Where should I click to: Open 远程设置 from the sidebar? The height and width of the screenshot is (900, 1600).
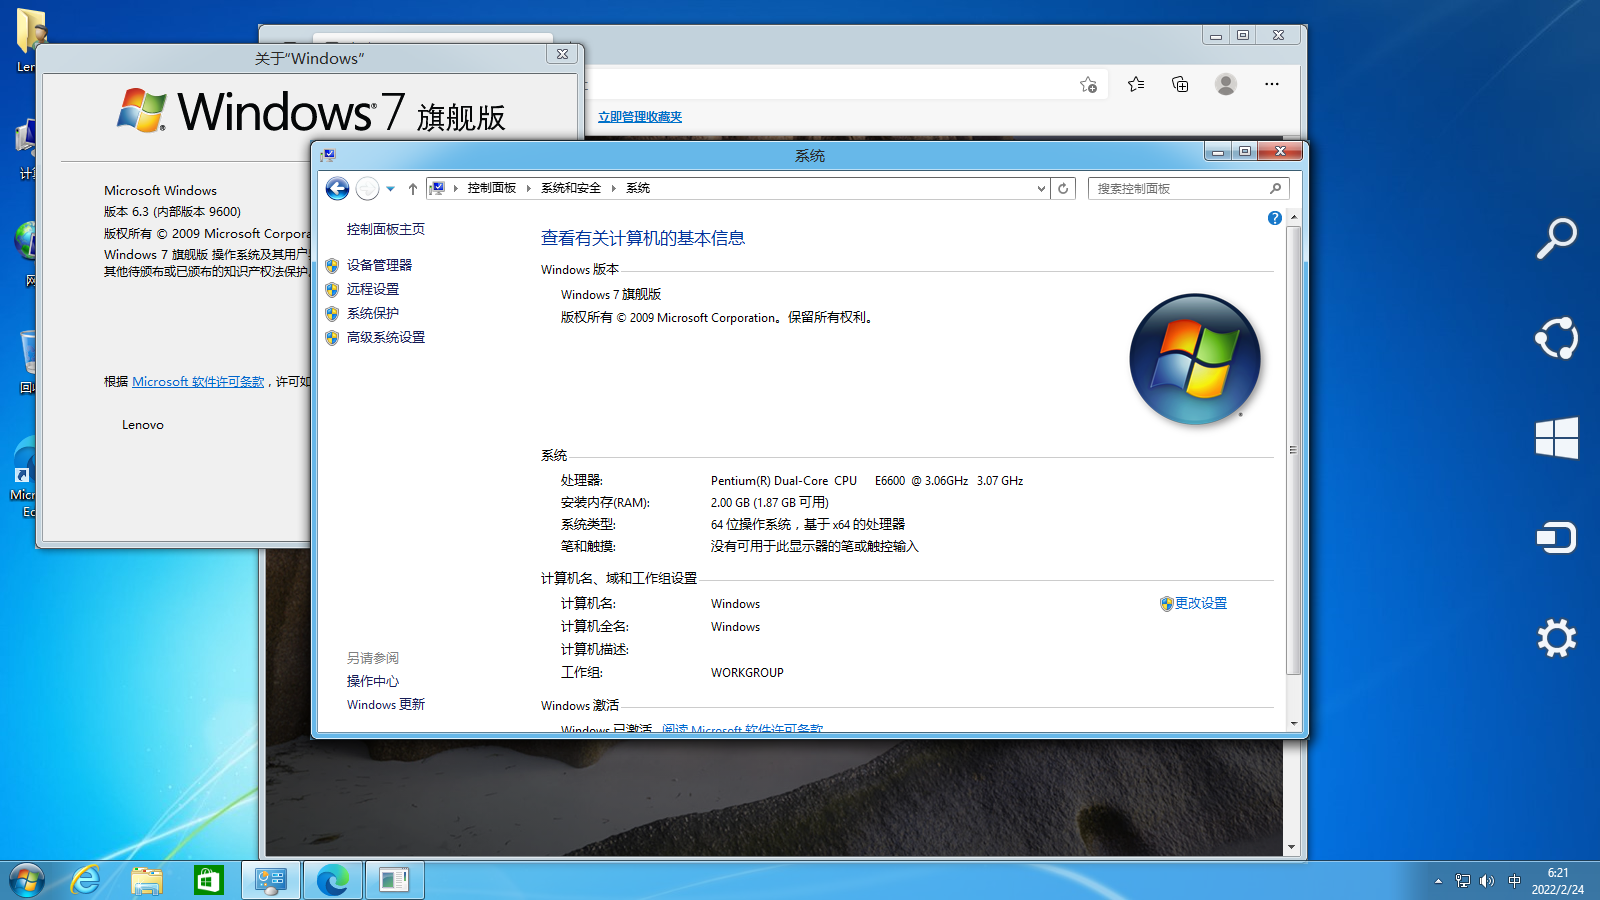point(373,289)
